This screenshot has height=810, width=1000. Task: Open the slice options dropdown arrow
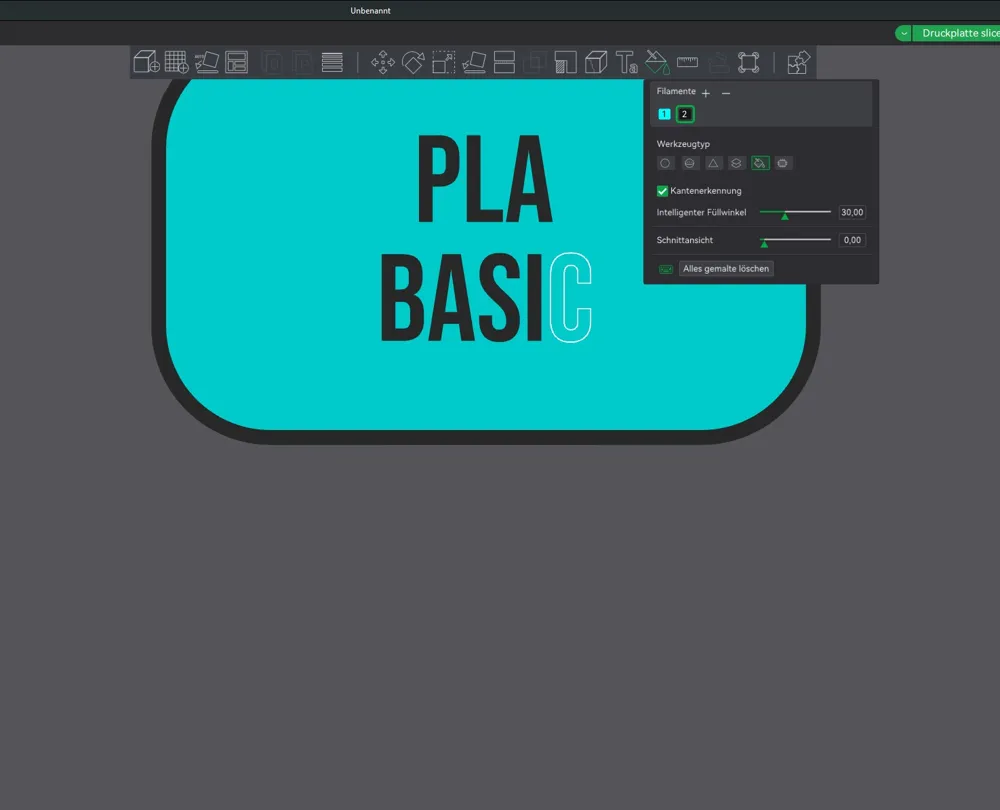pyautogui.click(x=904, y=33)
